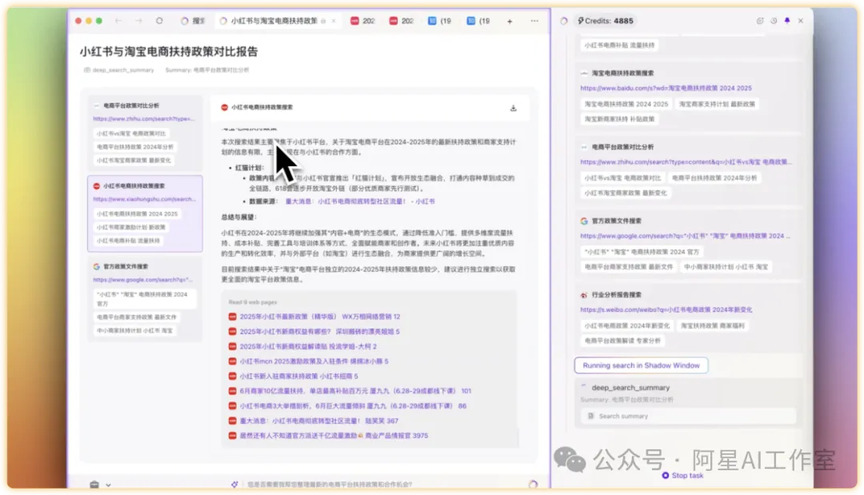864x495 pixels.
Task: Click the 淘宝新商家扶持 补贴政策 query chip
Action: coord(619,119)
